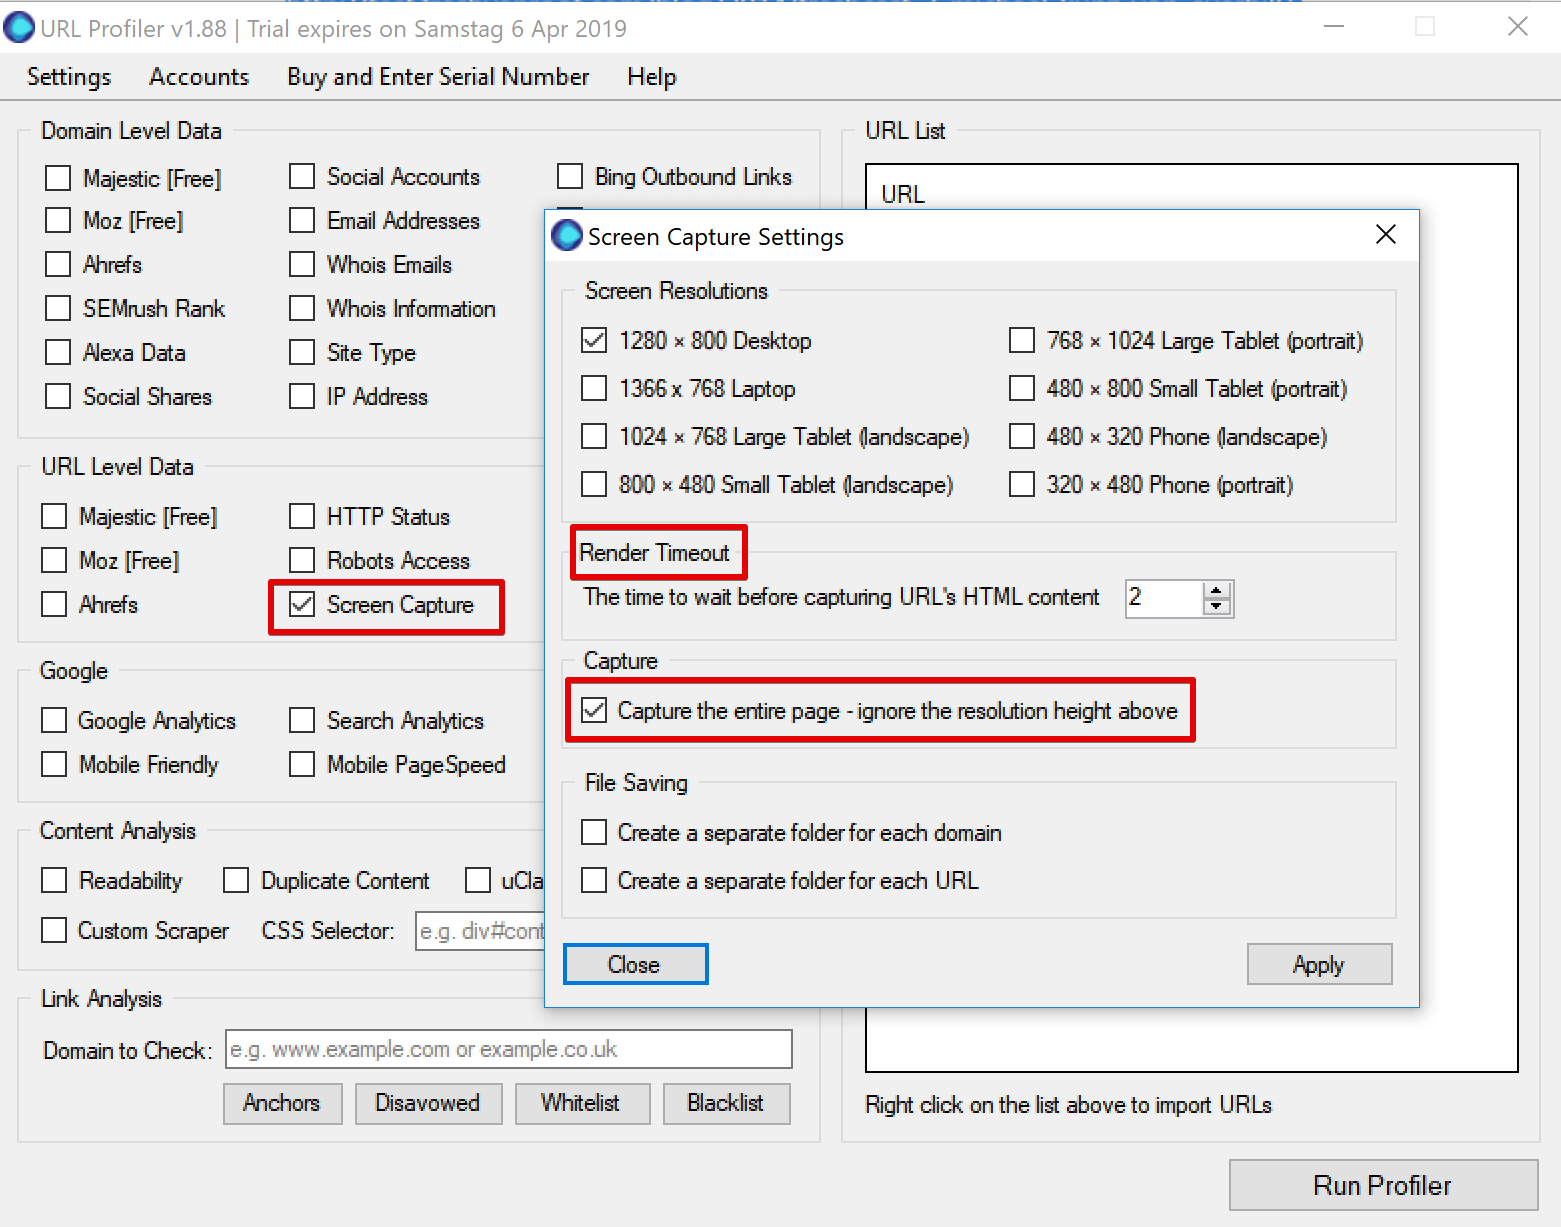Enable Readability
The width and height of the screenshot is (1561, 1227).
[x=54, y=880]
